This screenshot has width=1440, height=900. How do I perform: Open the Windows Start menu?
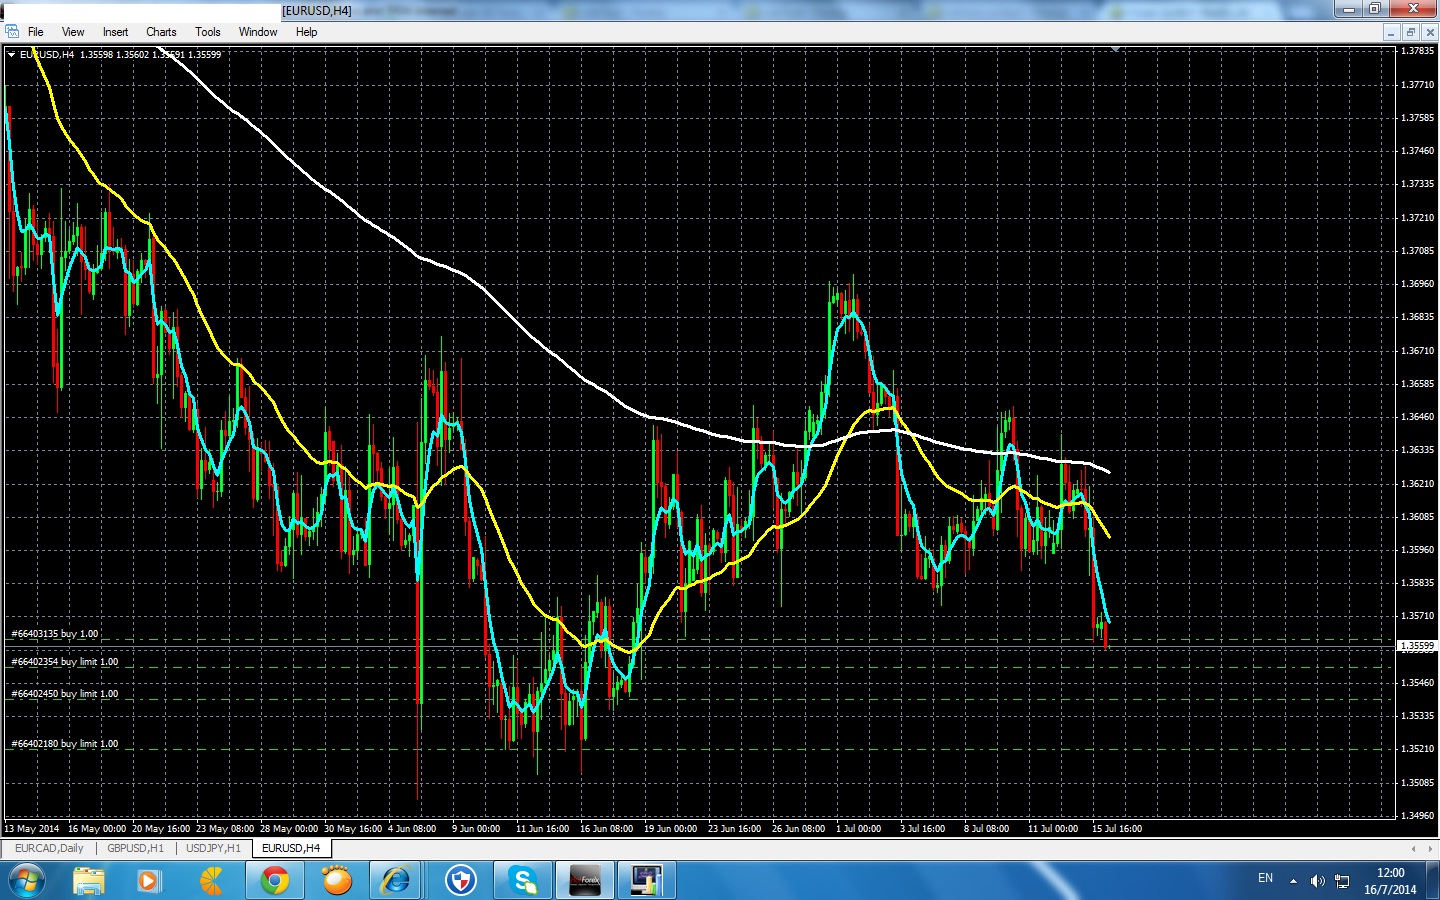(x=26, y=881)
